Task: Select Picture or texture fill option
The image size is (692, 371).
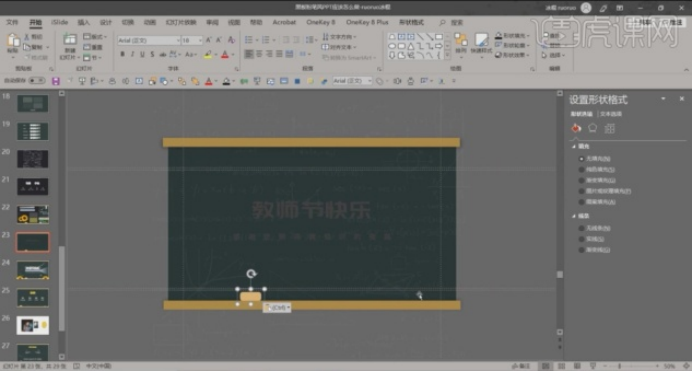Action: [581, 191]
